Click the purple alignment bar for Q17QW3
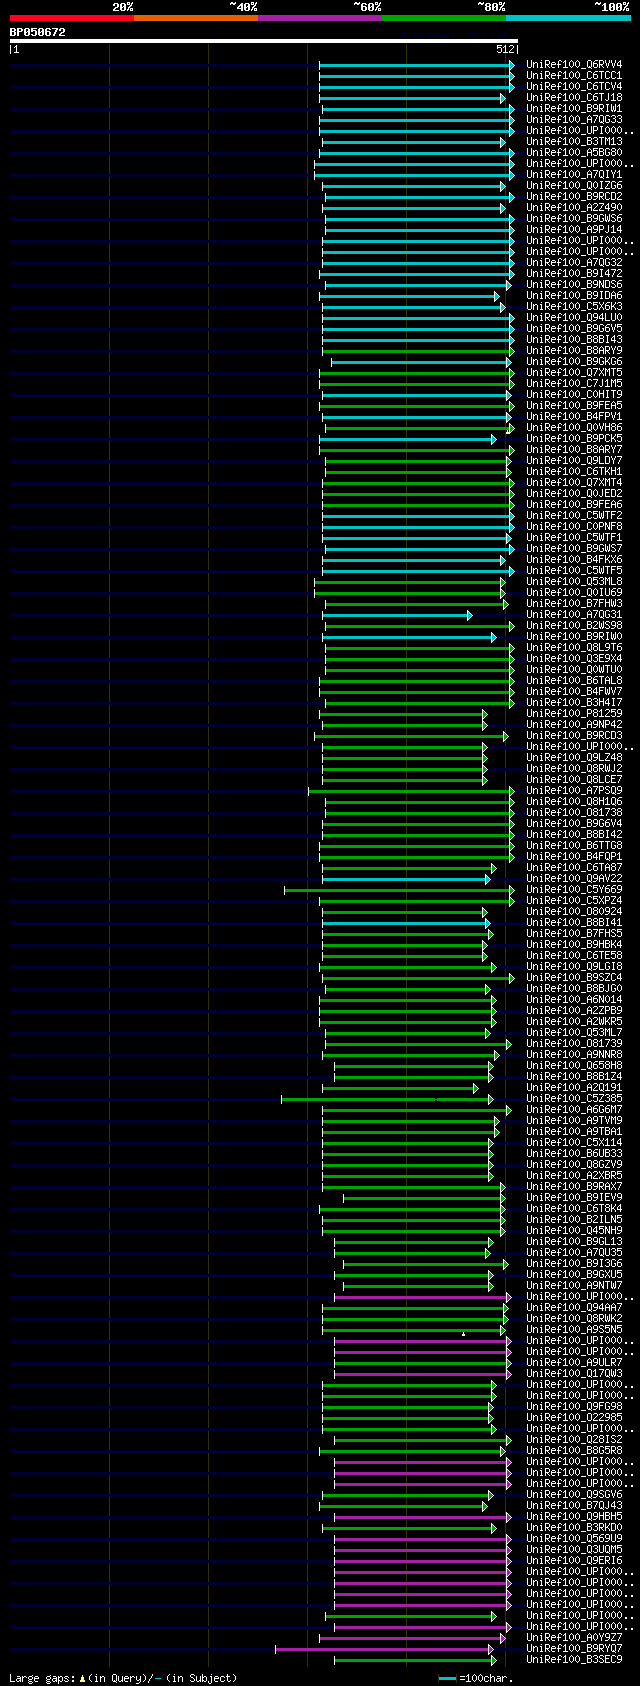The image size is (640, 1686). 422,1374
